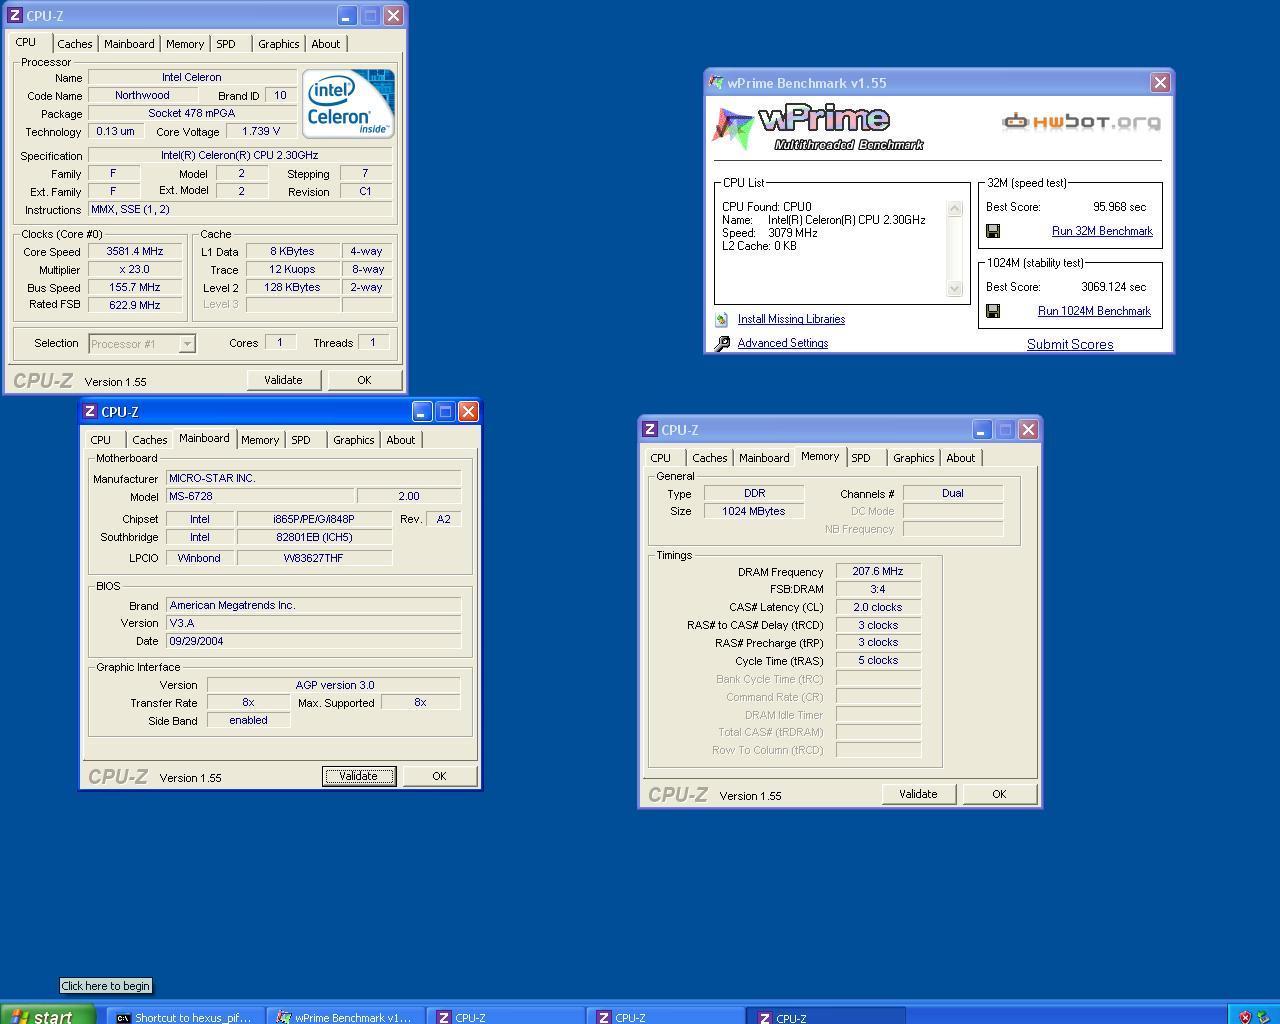Viewport: 1280px width, 1024px height.
Task: Click Run 32M Benchmark link
Action: click(1102, 231)
